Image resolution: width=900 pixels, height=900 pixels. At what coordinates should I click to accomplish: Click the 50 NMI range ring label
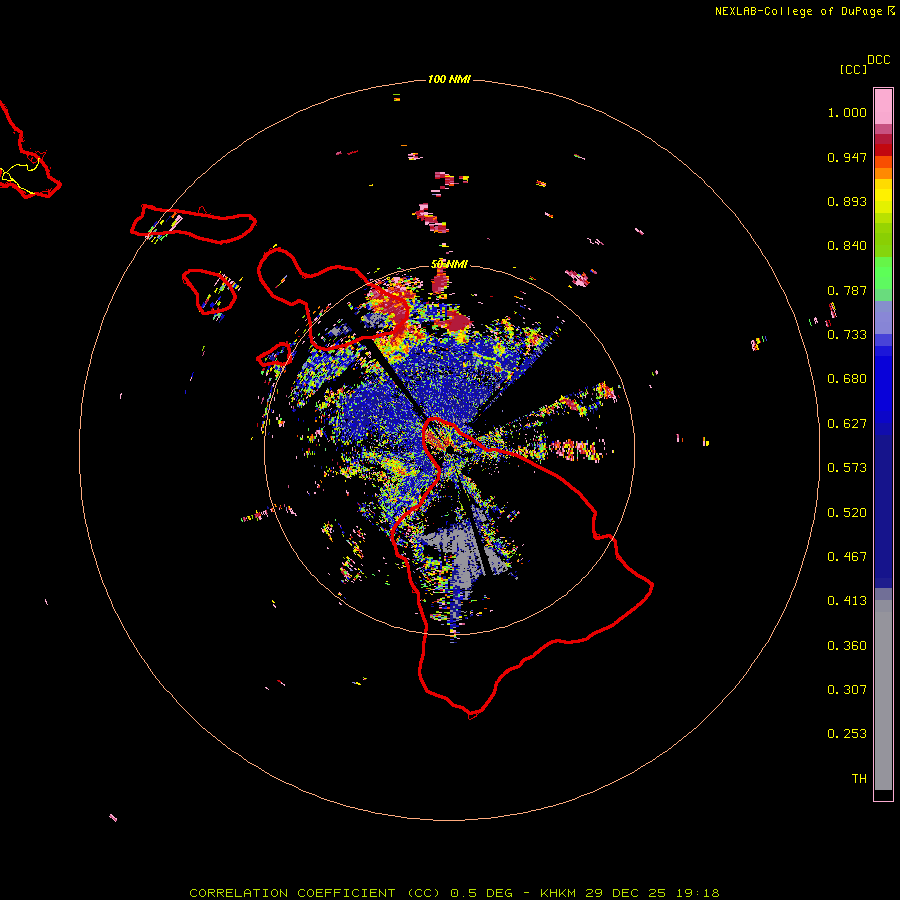(x=449, y=264)
